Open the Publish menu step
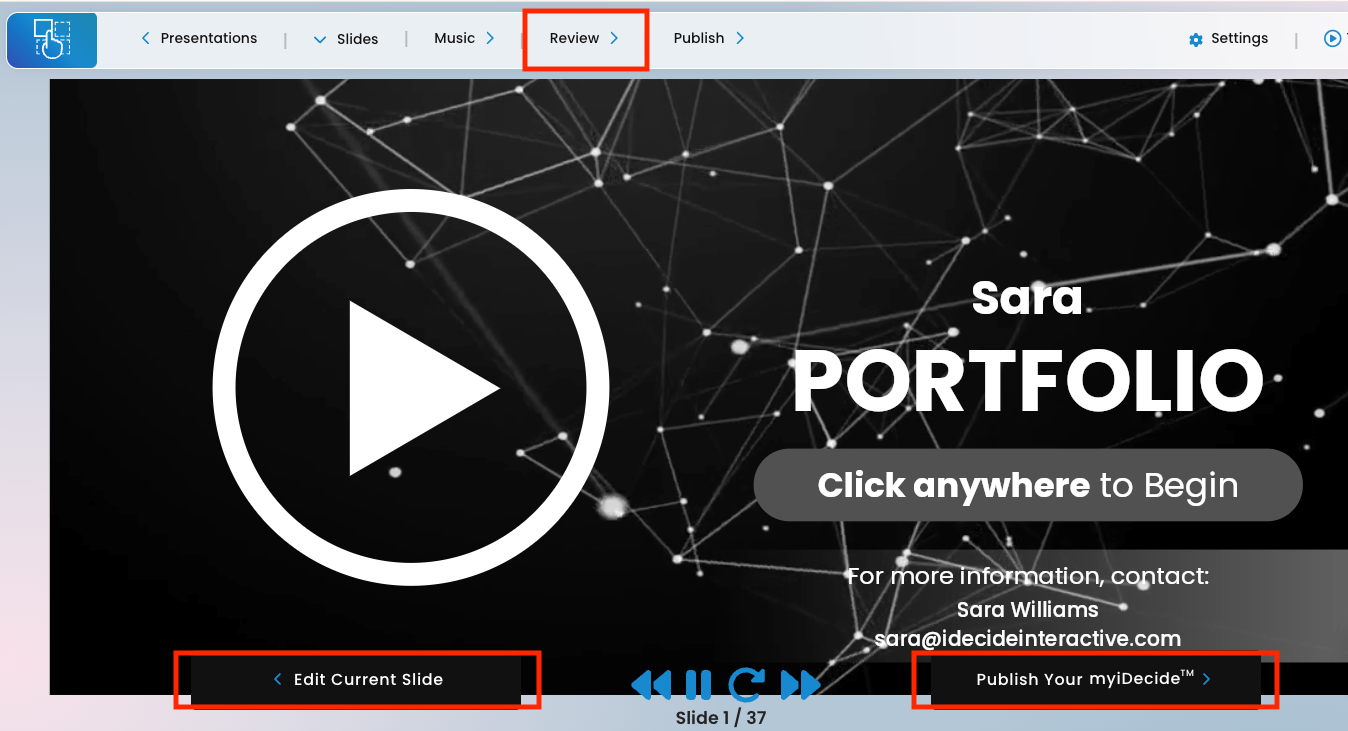1348x731 pixels. coord(709,39)
